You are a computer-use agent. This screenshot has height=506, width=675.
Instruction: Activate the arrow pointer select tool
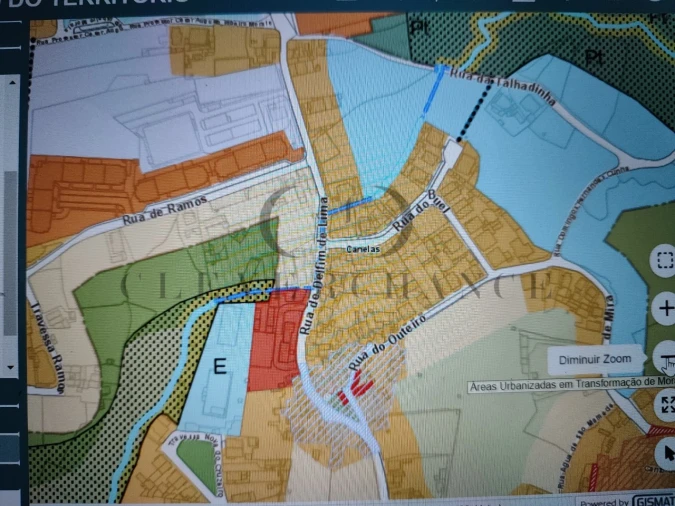(666, 454)
